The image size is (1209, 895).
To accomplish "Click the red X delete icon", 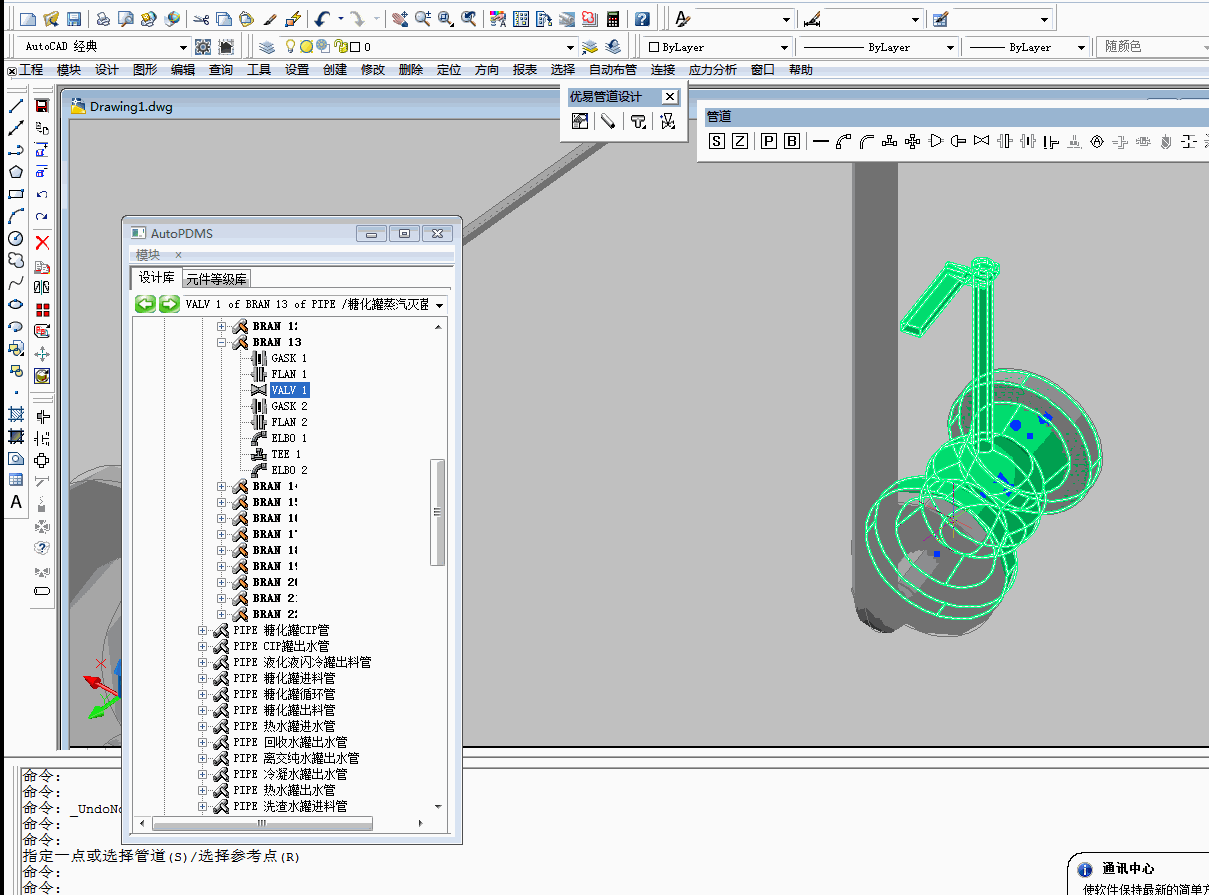I will click(x=42, y=243).
